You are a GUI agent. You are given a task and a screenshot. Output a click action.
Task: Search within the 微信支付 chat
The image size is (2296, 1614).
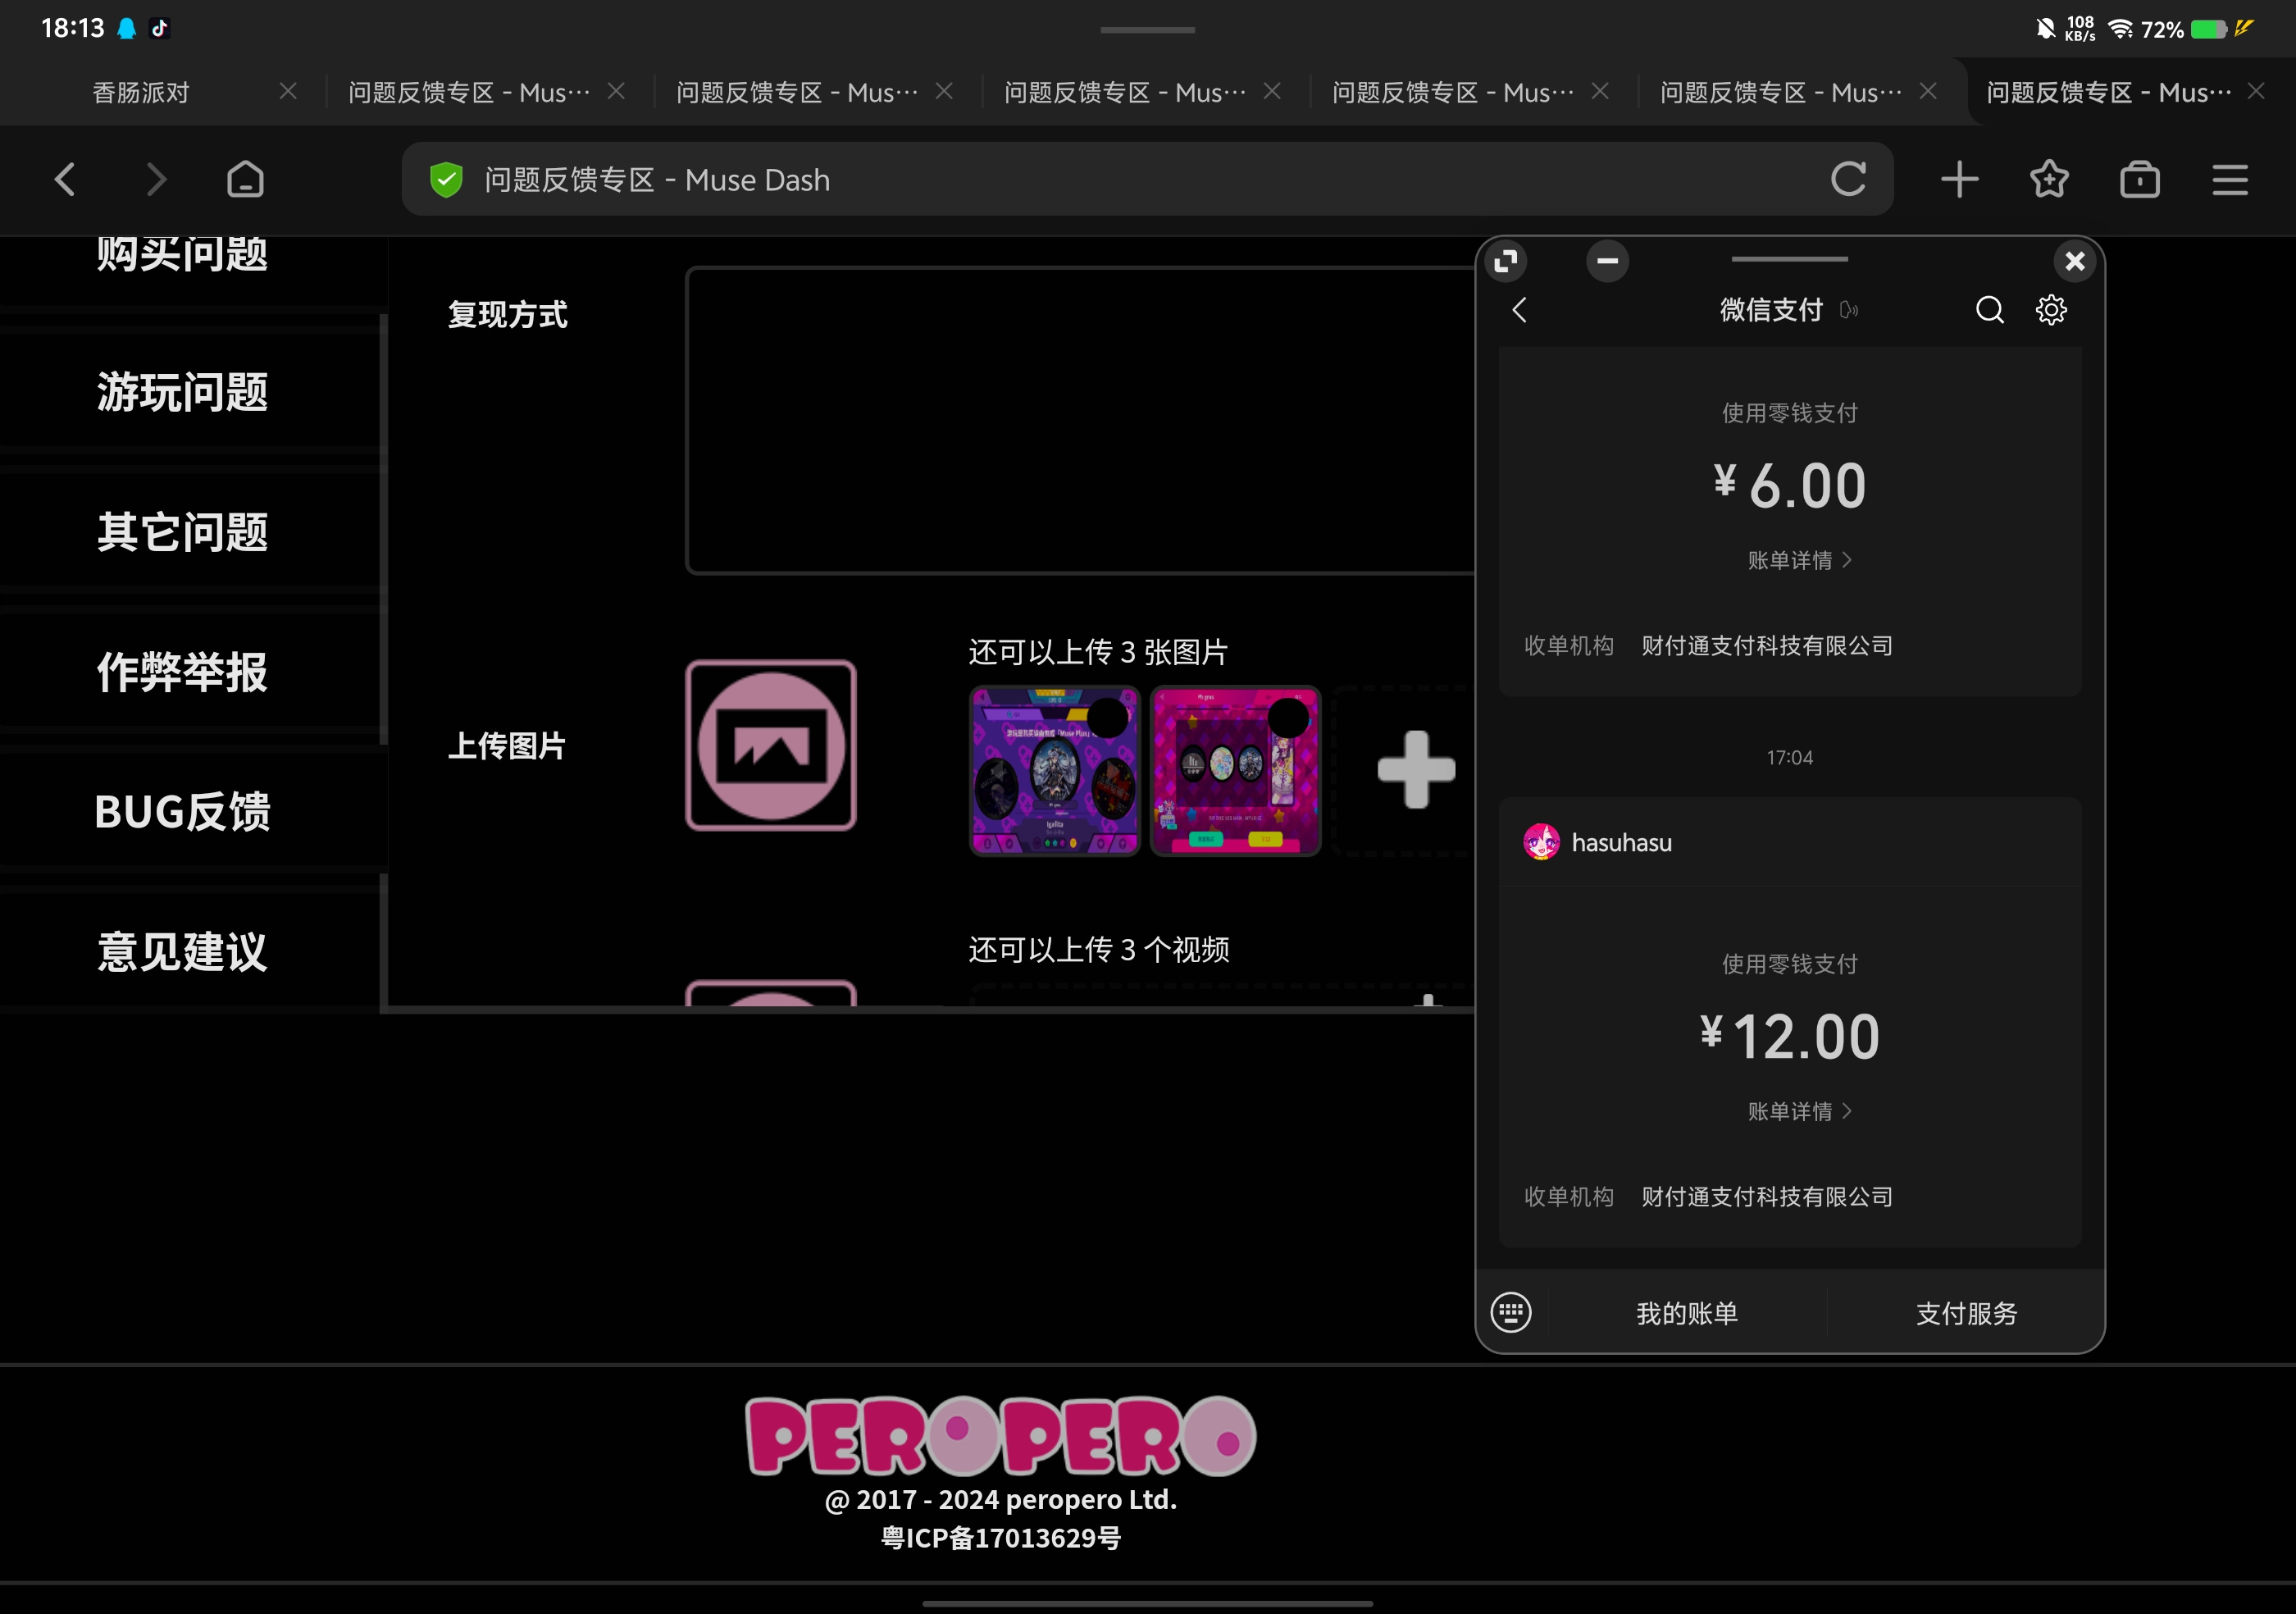1990,310
